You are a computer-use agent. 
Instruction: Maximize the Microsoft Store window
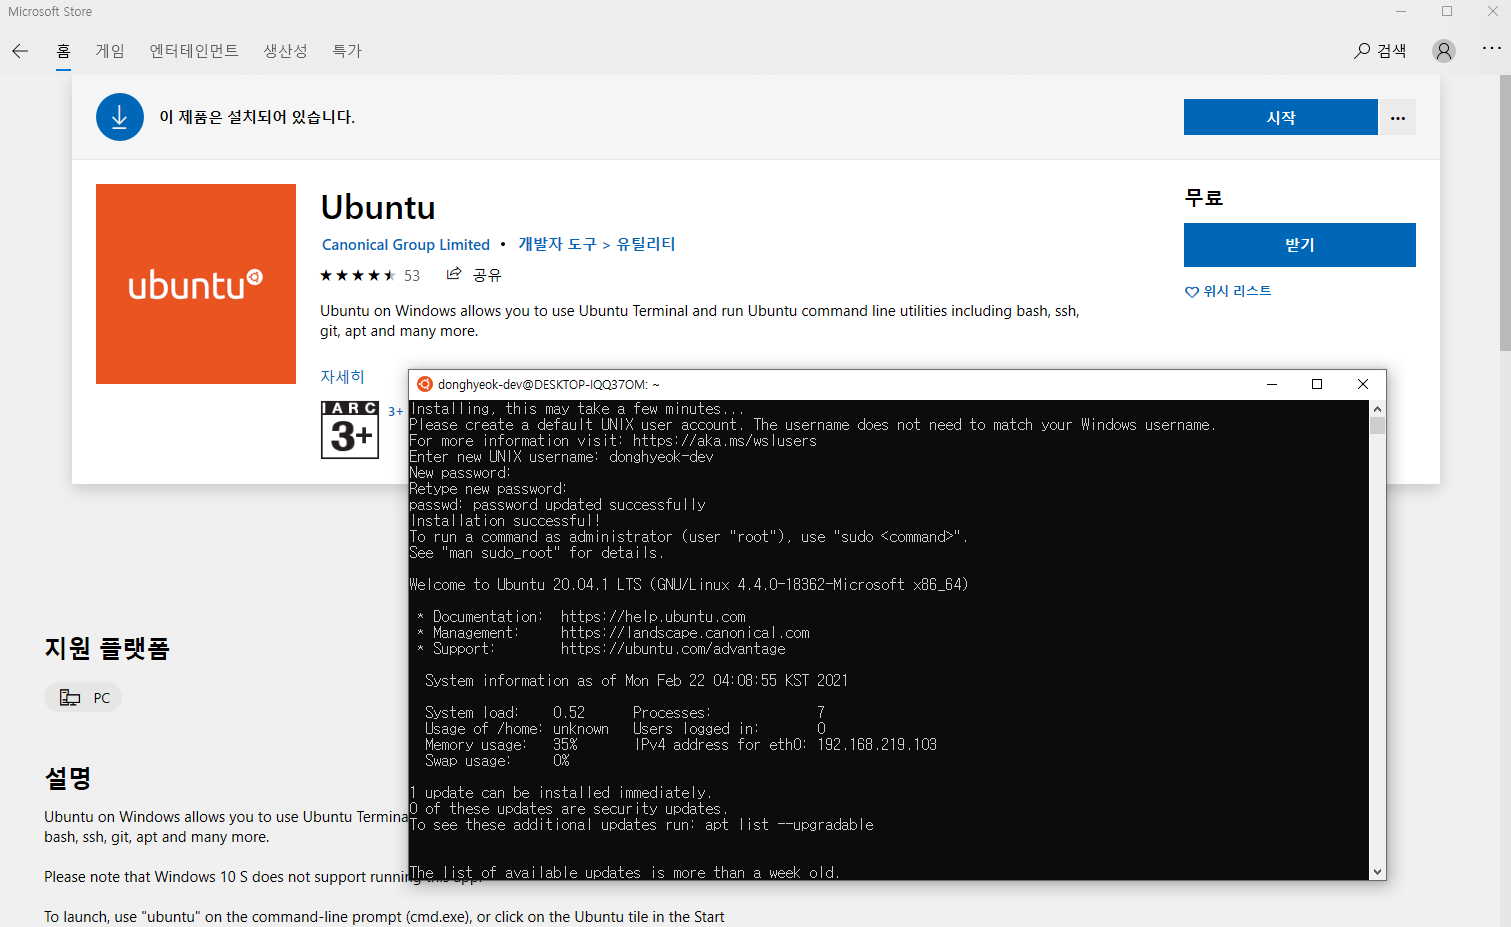click(x=1447, y=12)
